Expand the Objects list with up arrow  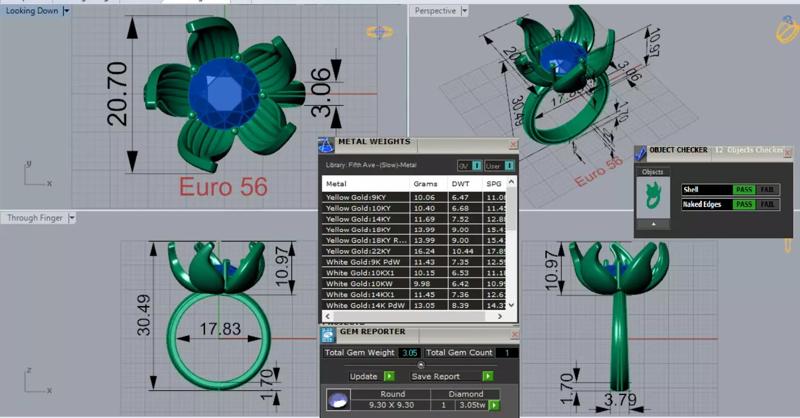tap(653, 224)
